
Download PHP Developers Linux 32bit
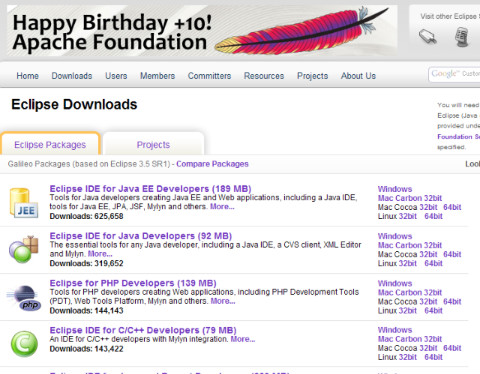tap(408, 311)
